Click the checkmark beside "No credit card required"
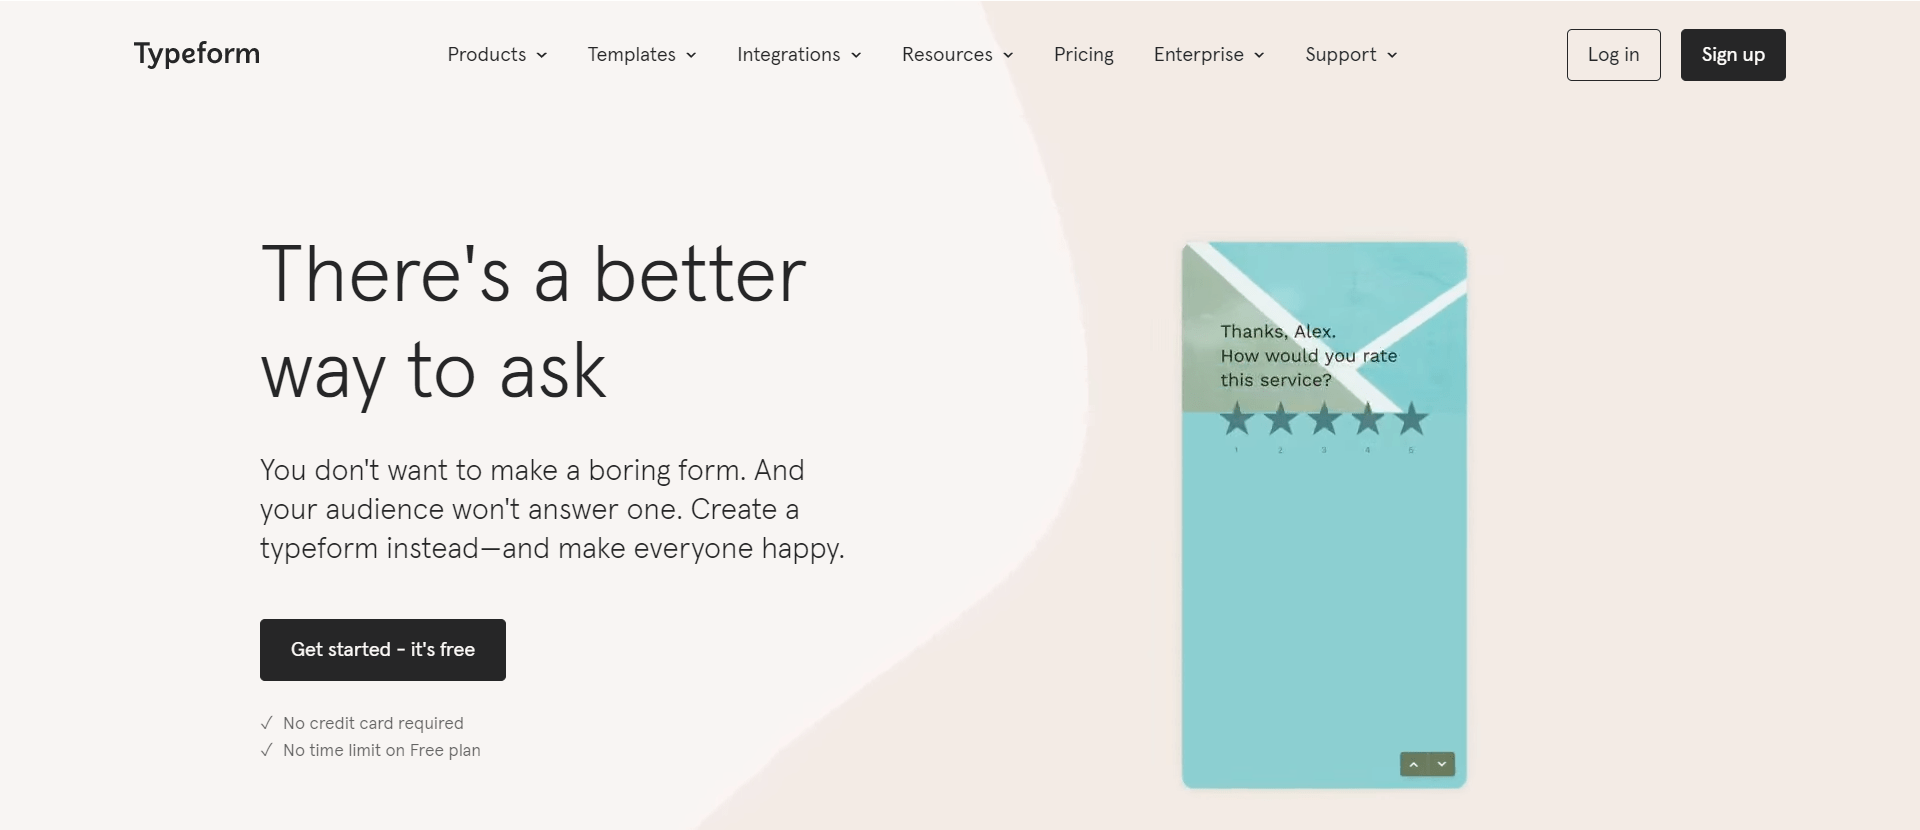 click(265, 722)
